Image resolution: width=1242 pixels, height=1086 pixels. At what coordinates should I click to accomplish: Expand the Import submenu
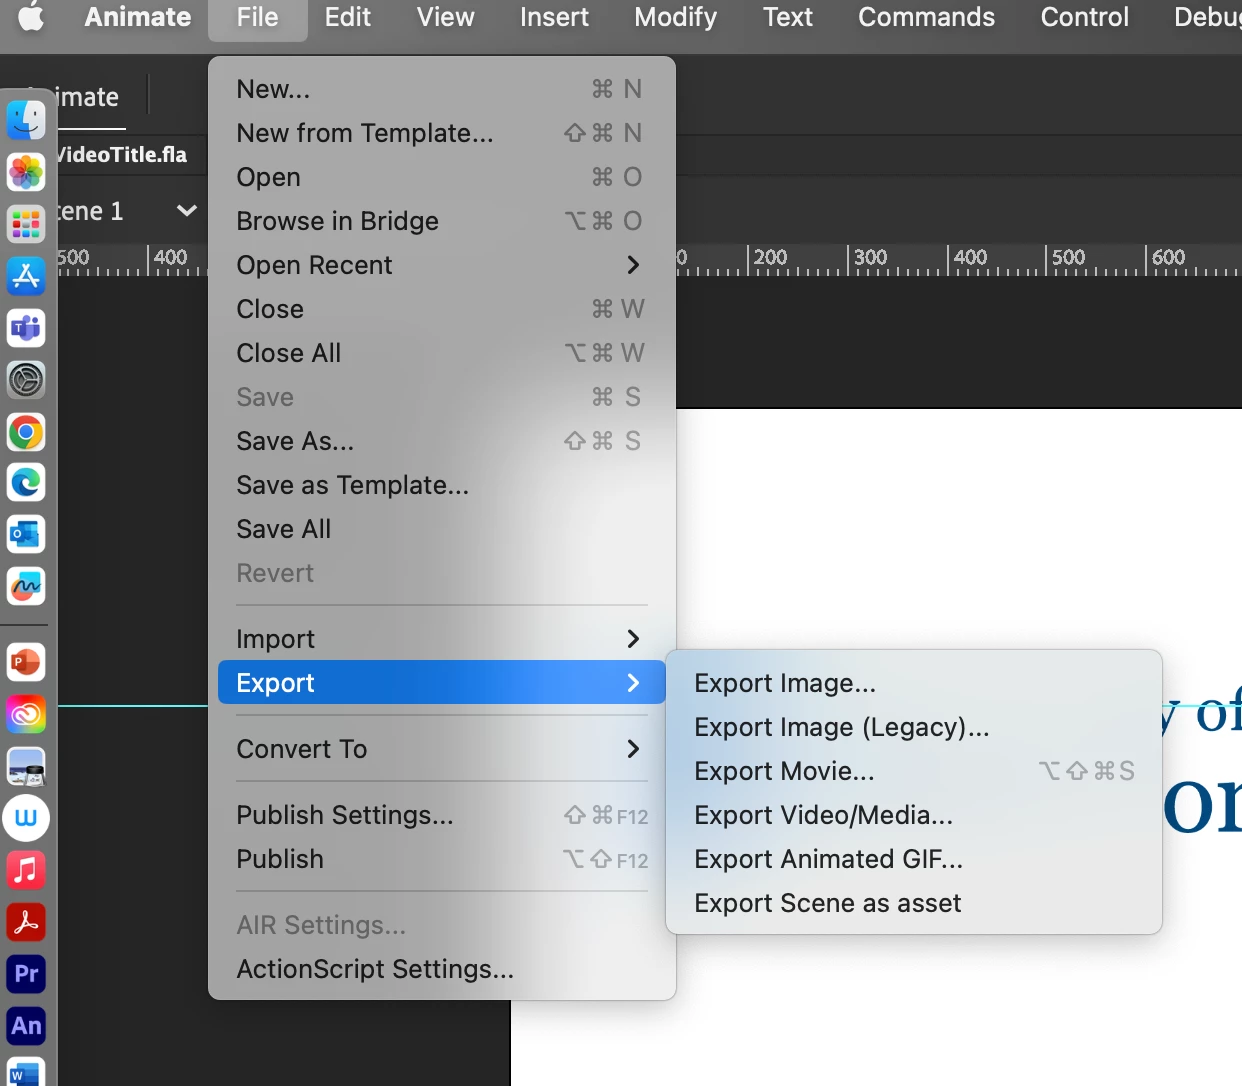pyautogui.click(x=441, y=639)
